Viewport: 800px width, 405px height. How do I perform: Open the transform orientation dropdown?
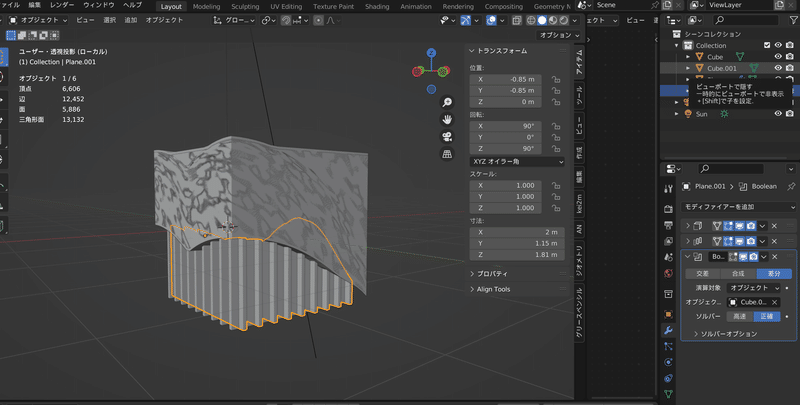pyautogui.click(x=234, y=20)
